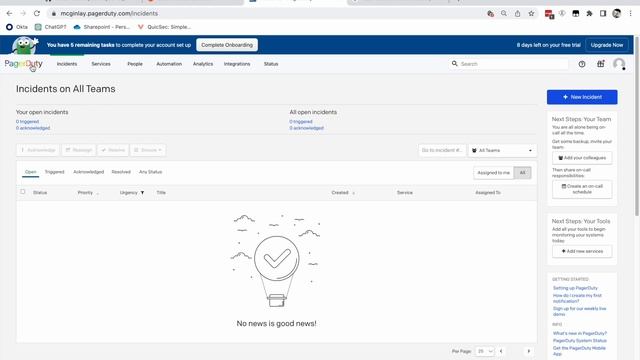Open Setting up PagerDuty link
Screen dimensions: 640x360
pos(575,288)
